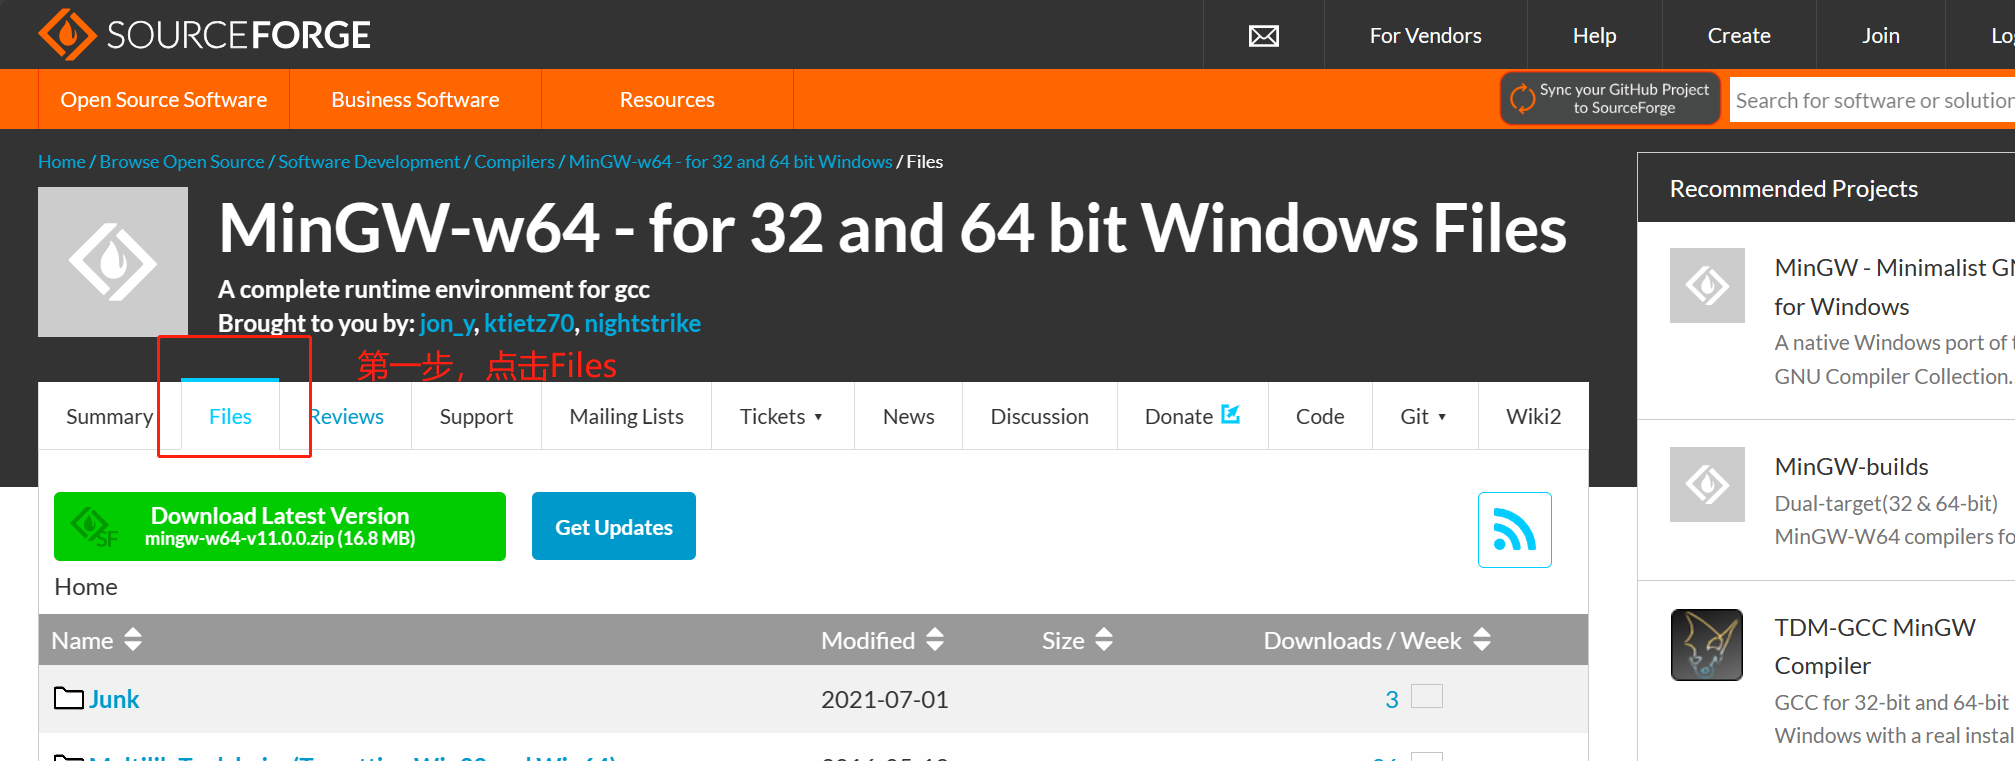The width and height of the screenshot is (2015, 761).
Task: Open the Wiki2 tab
Action: pos(1533,416)
